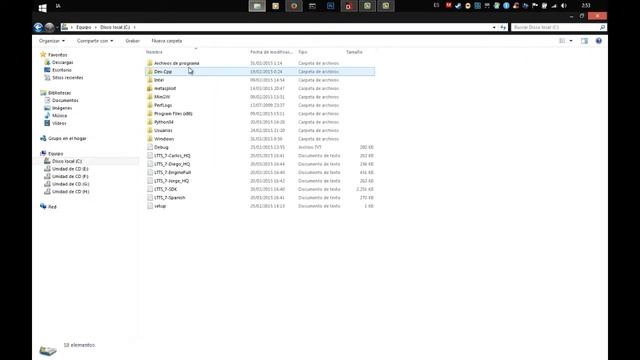The image size is (640, 360).
Task: Click the Equipo breadcrumb
Action: pos(84,27)
